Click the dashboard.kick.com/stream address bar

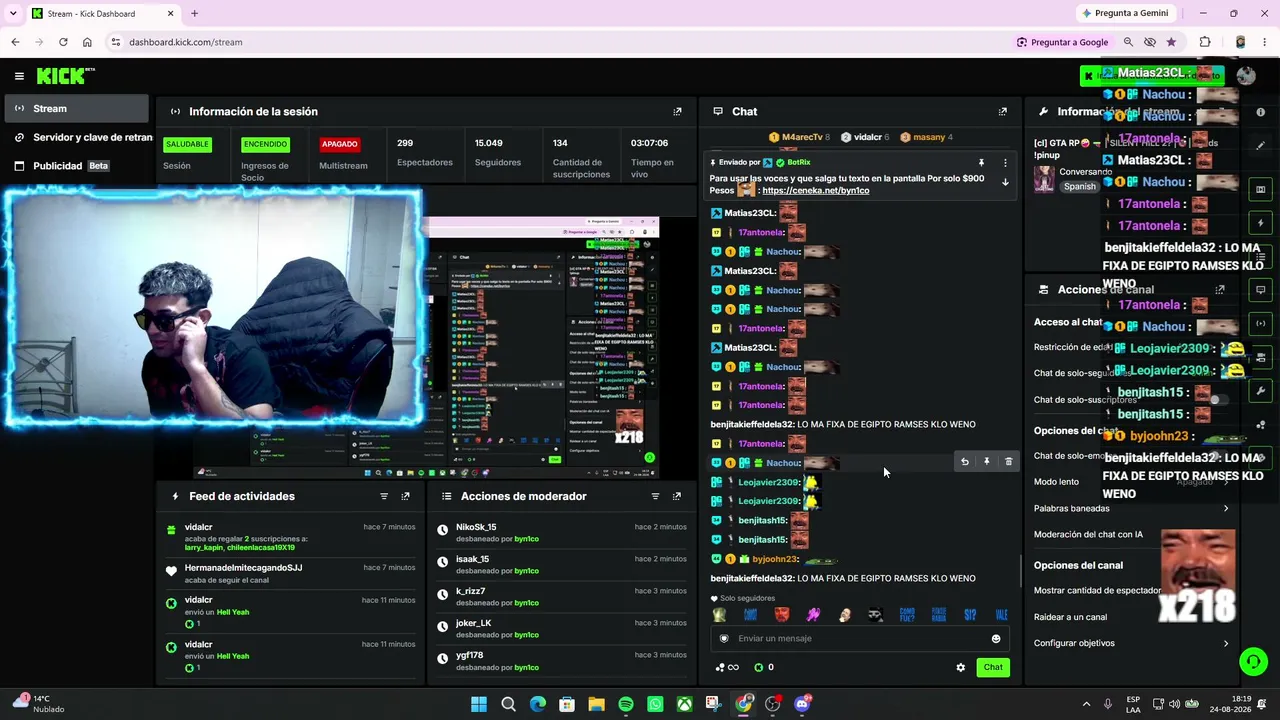tap(560, 42)
